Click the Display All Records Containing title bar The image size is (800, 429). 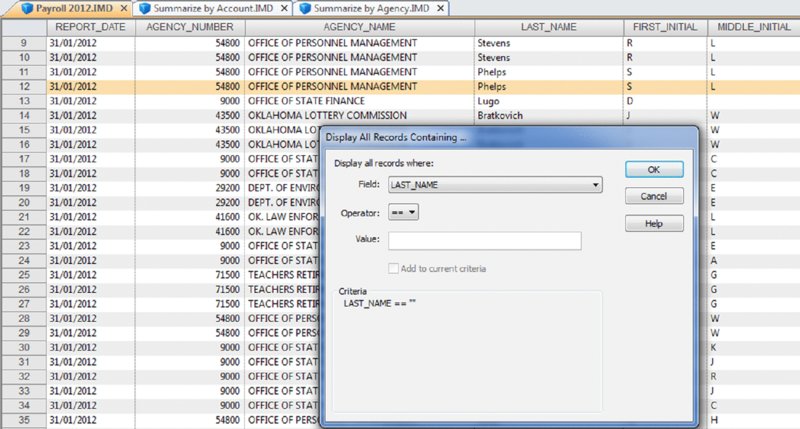509,137
